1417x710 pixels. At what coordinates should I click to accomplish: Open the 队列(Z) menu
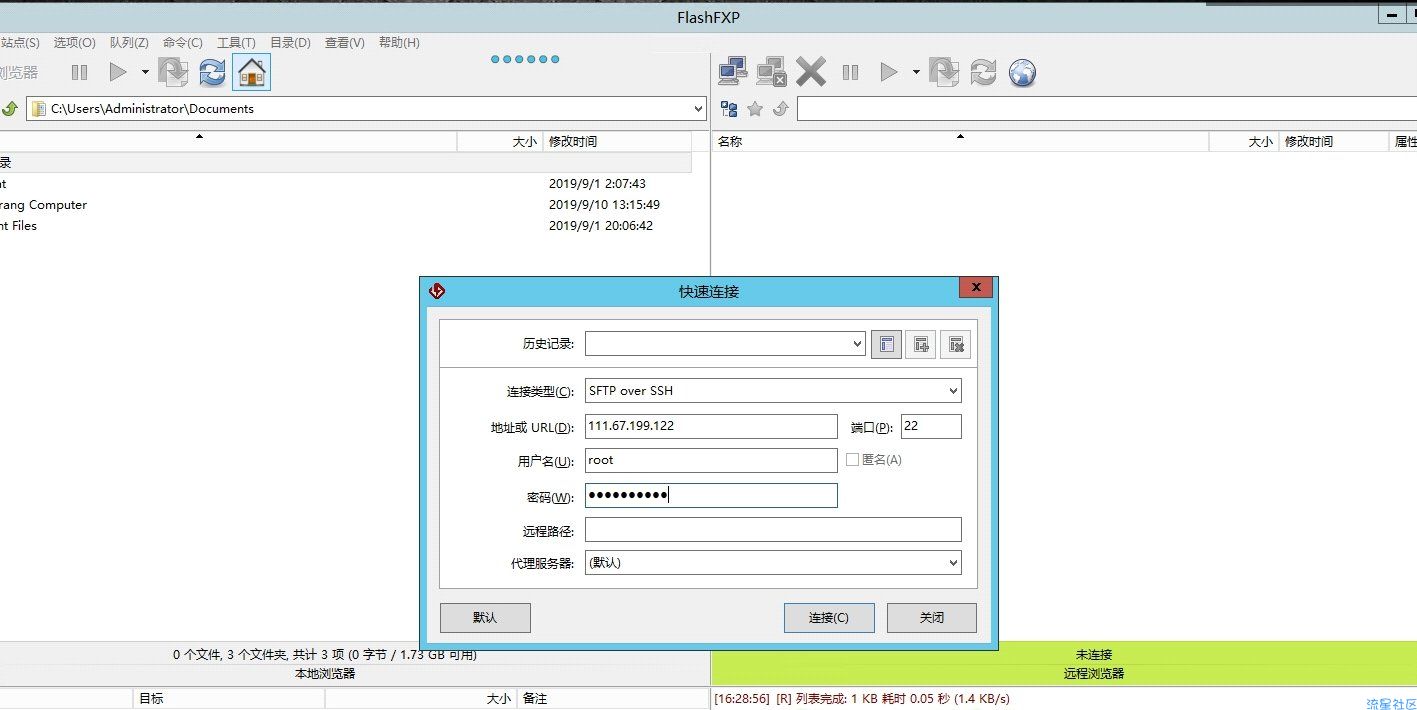[129, 43]
